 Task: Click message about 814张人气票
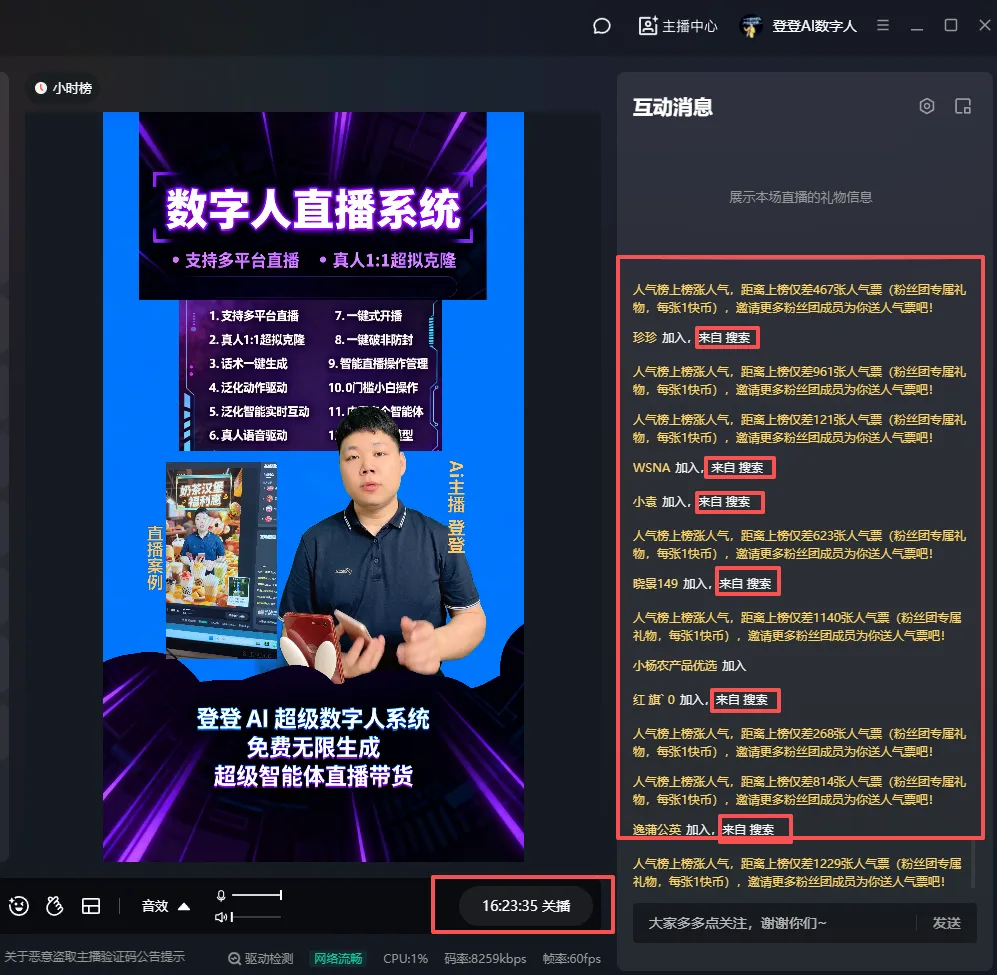(799, 791)
